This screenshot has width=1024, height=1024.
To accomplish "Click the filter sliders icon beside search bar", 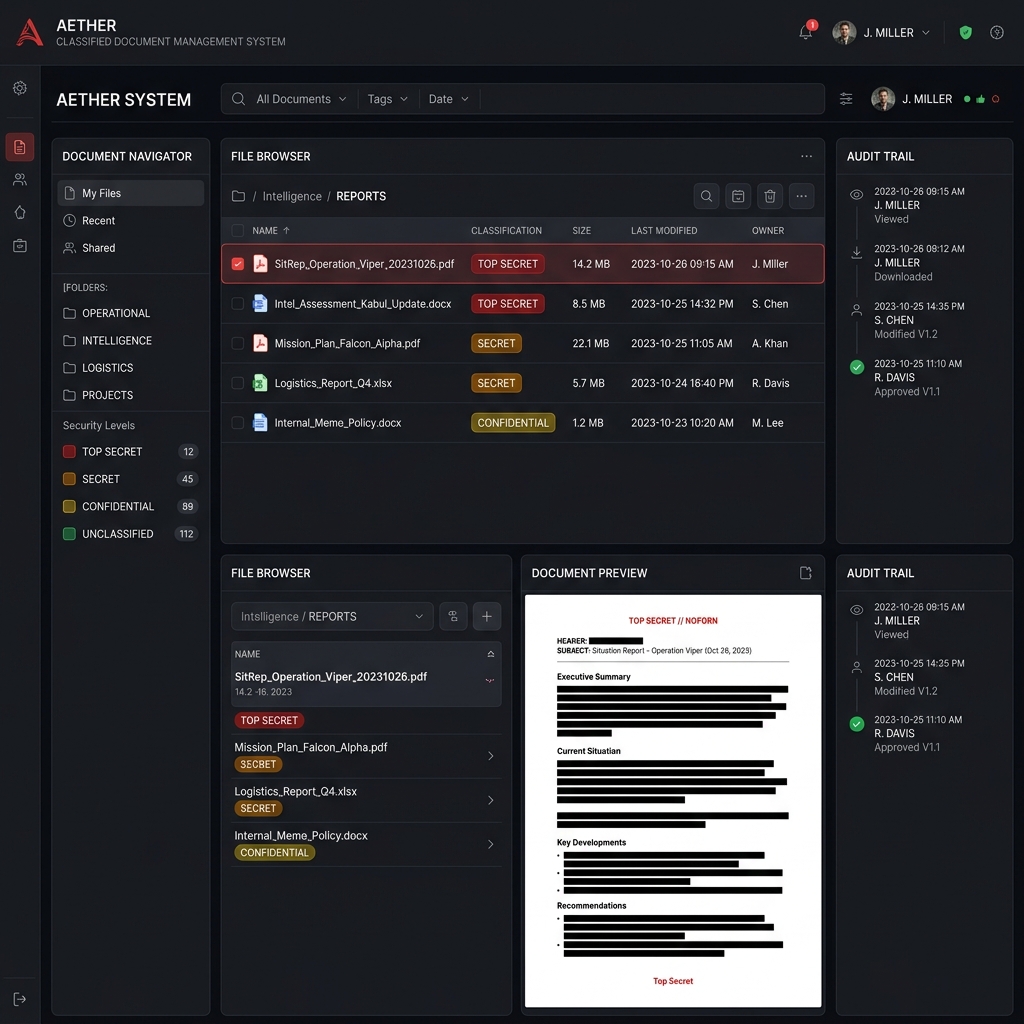I will (x=846, y=99).
